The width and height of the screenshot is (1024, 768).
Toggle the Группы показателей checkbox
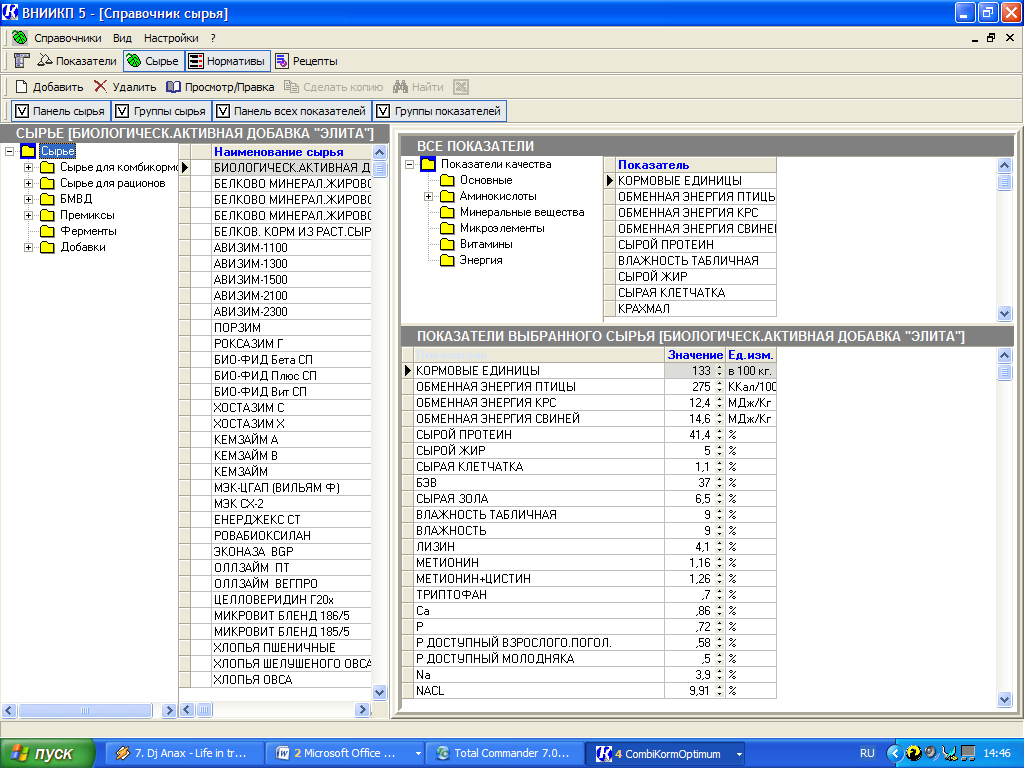click(x=382, y=111)
